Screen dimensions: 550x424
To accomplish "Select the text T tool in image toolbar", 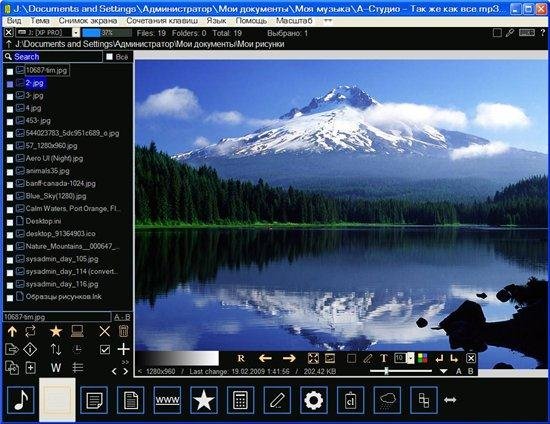I will pos(384,358).
